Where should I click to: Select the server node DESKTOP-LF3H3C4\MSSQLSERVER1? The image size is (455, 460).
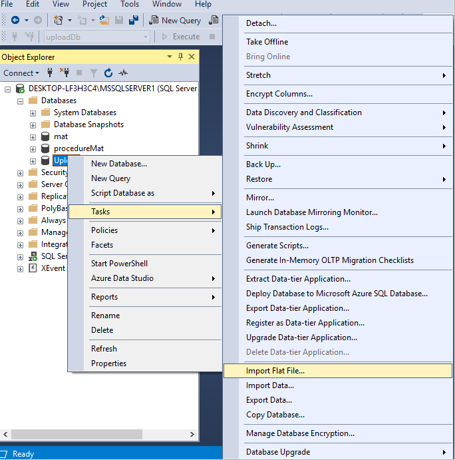112,88
